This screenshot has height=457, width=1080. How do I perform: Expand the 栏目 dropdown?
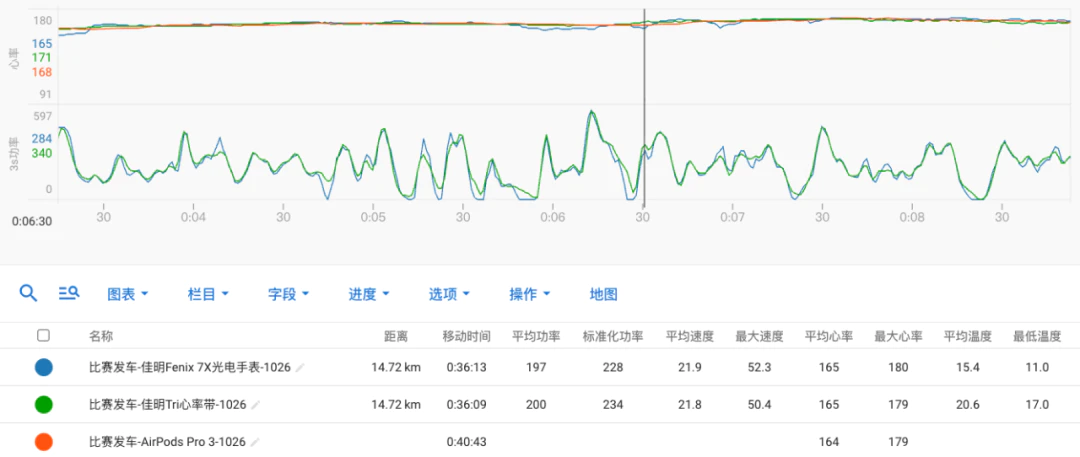(x=208, y=294)
